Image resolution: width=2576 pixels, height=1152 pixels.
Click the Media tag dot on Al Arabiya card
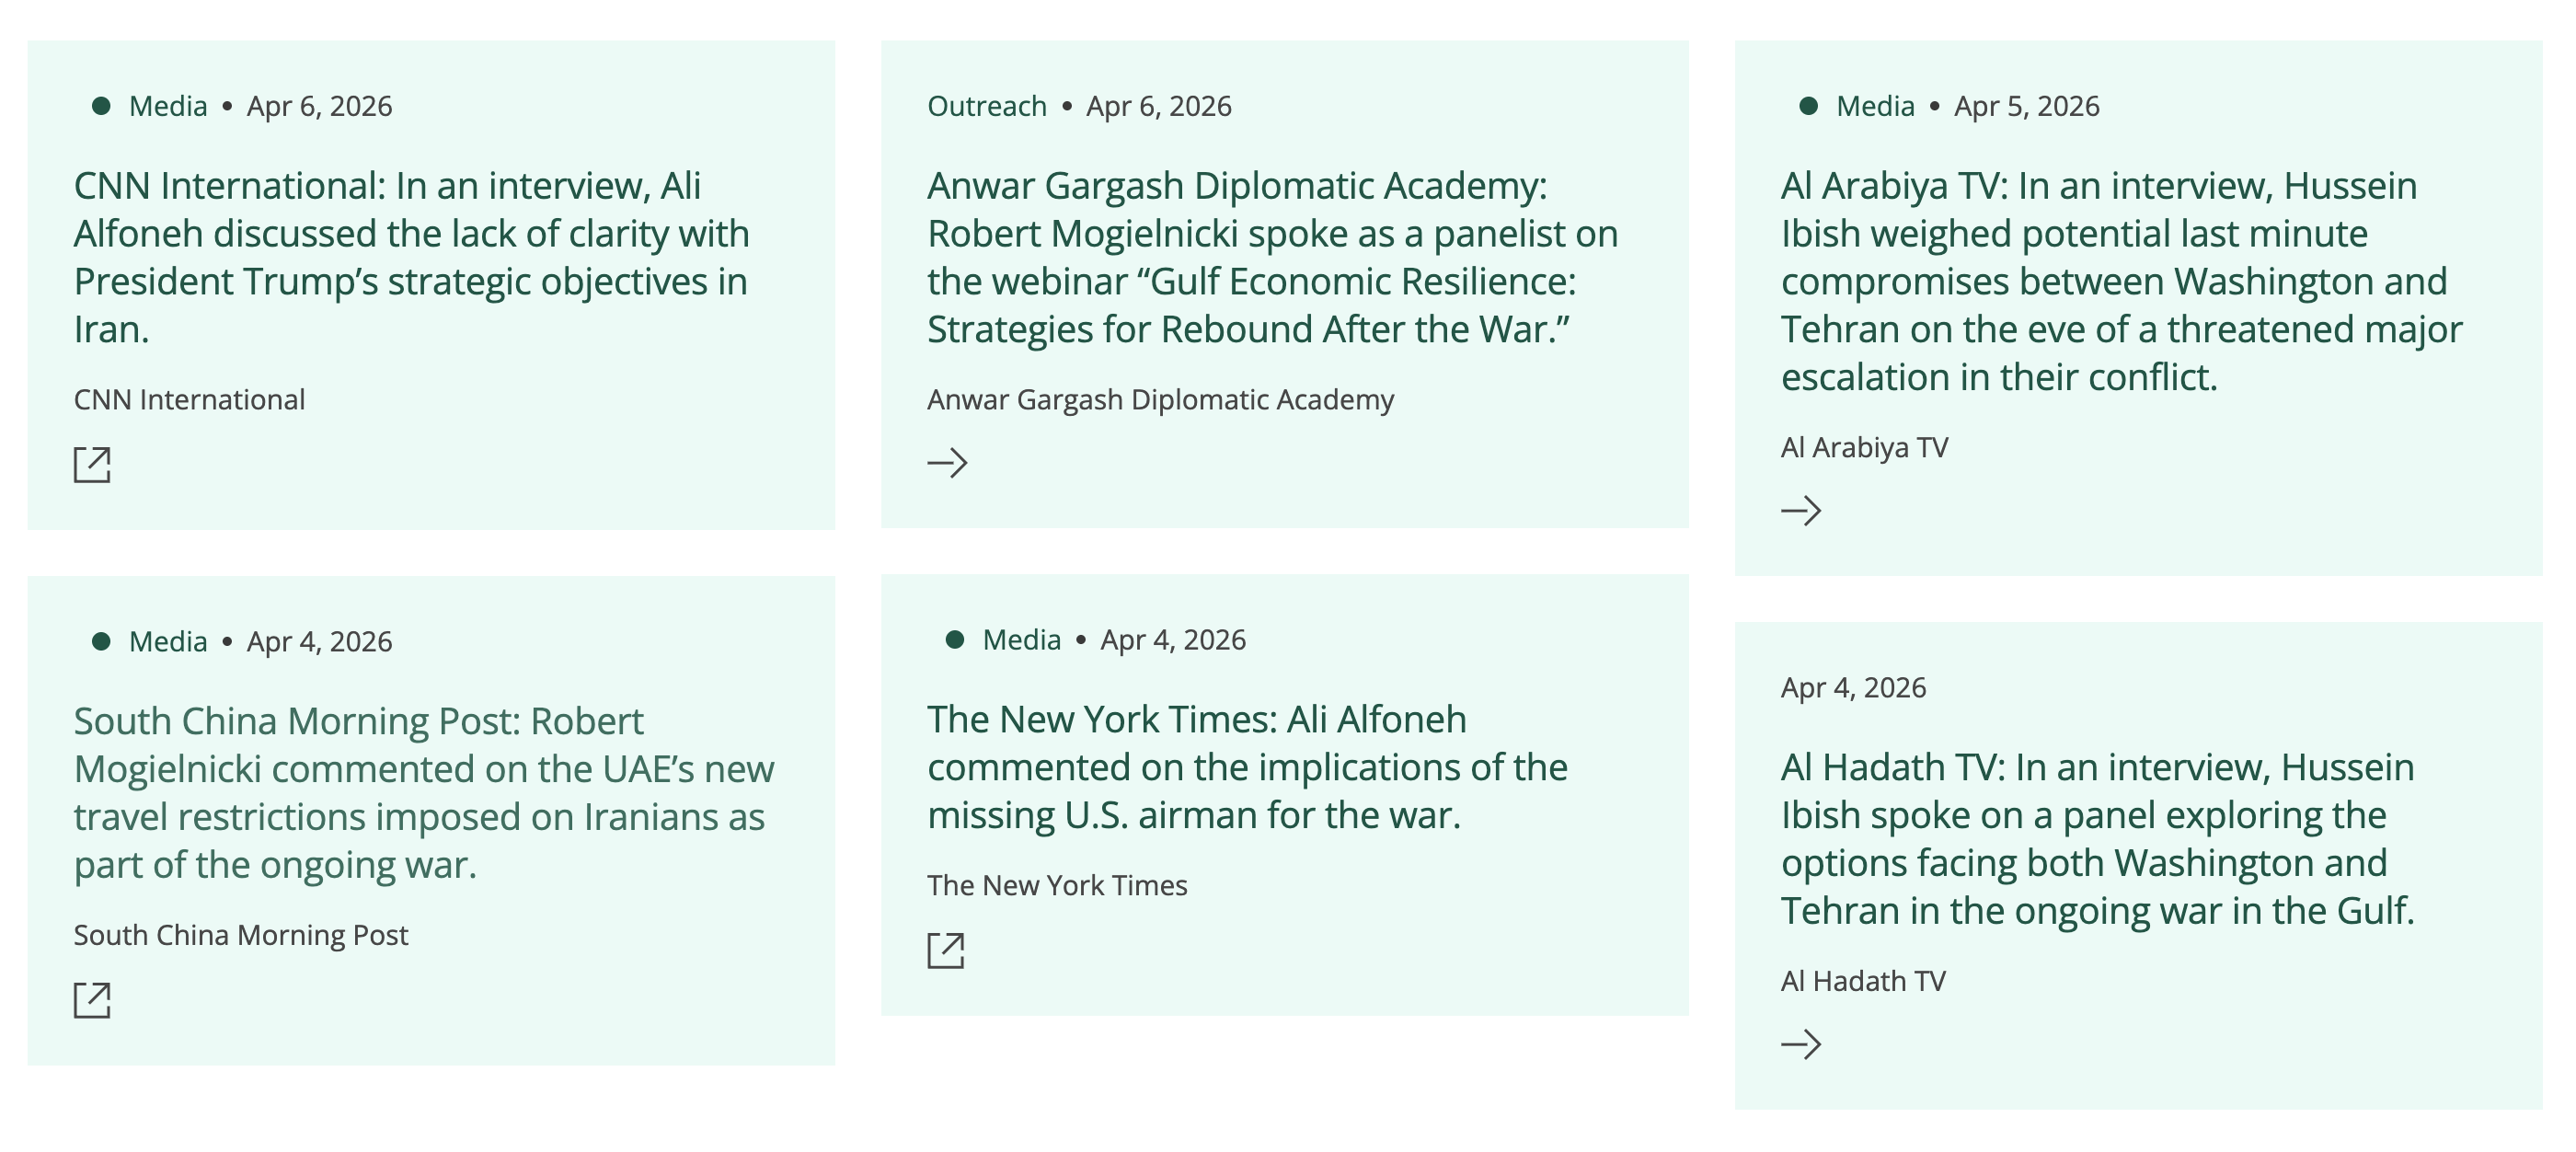(x=1808, y=106)
